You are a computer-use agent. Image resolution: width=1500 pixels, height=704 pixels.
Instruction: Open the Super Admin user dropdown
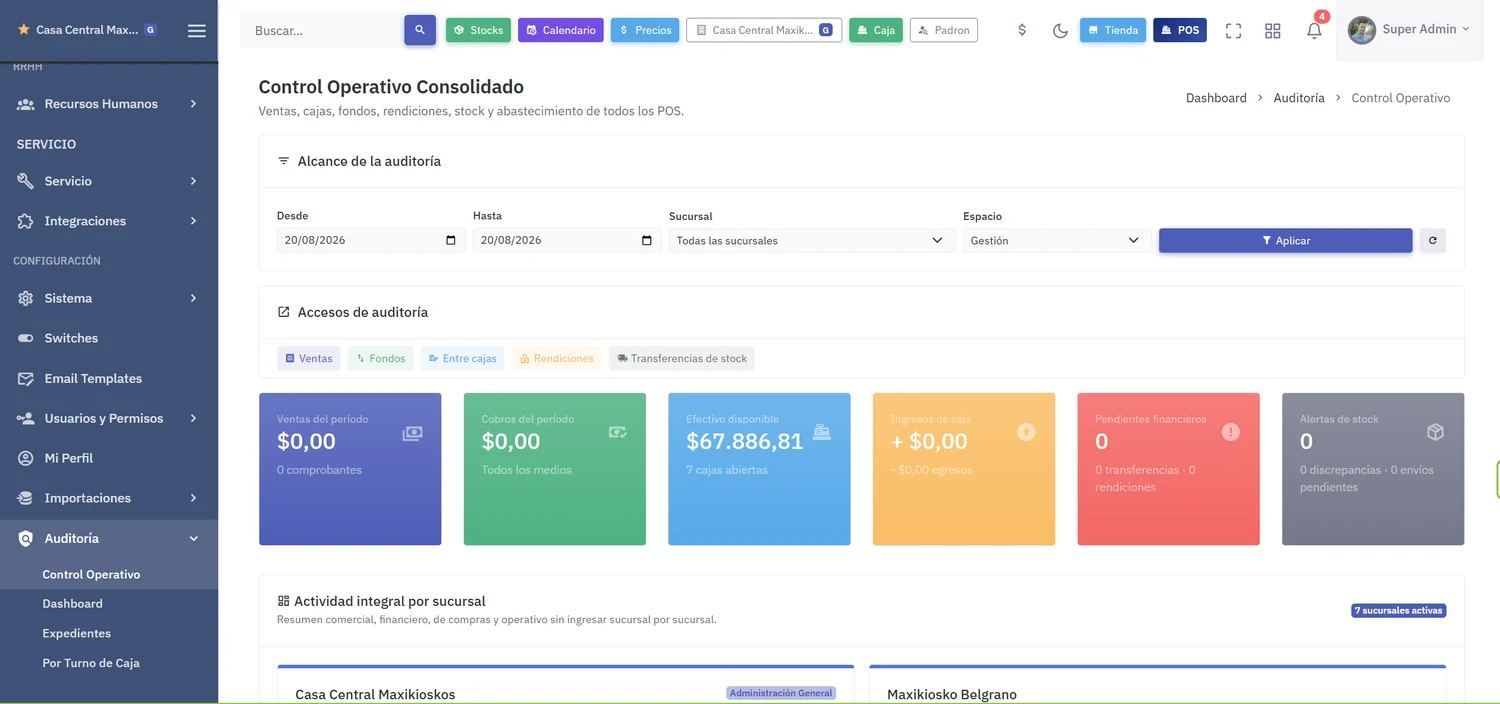[x=1409, y=30]
